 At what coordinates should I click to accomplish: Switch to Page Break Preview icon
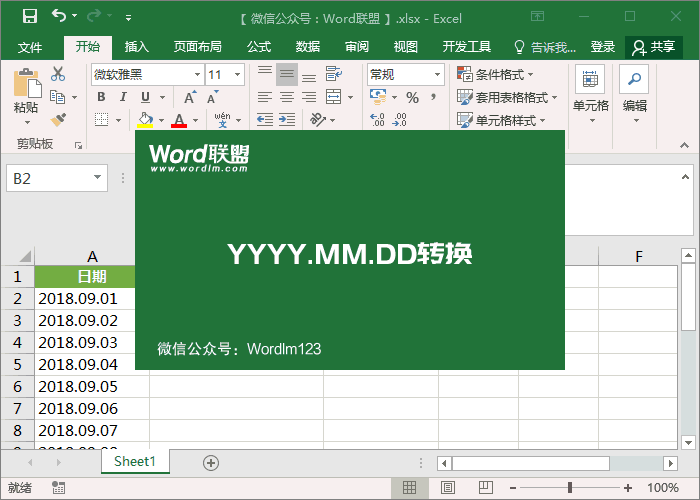pos(486,488)
